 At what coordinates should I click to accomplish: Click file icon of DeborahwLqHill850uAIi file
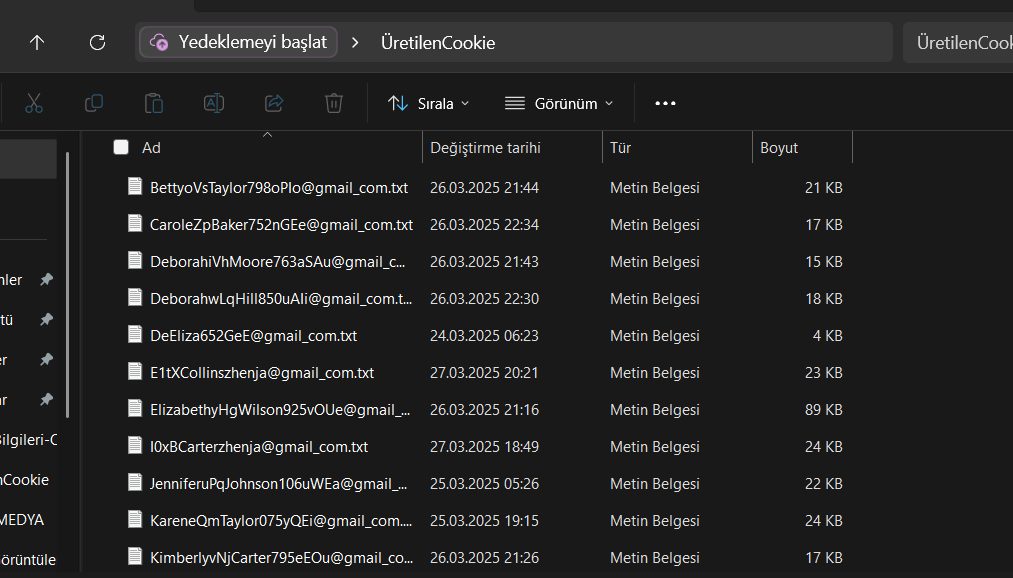(135, 298)
